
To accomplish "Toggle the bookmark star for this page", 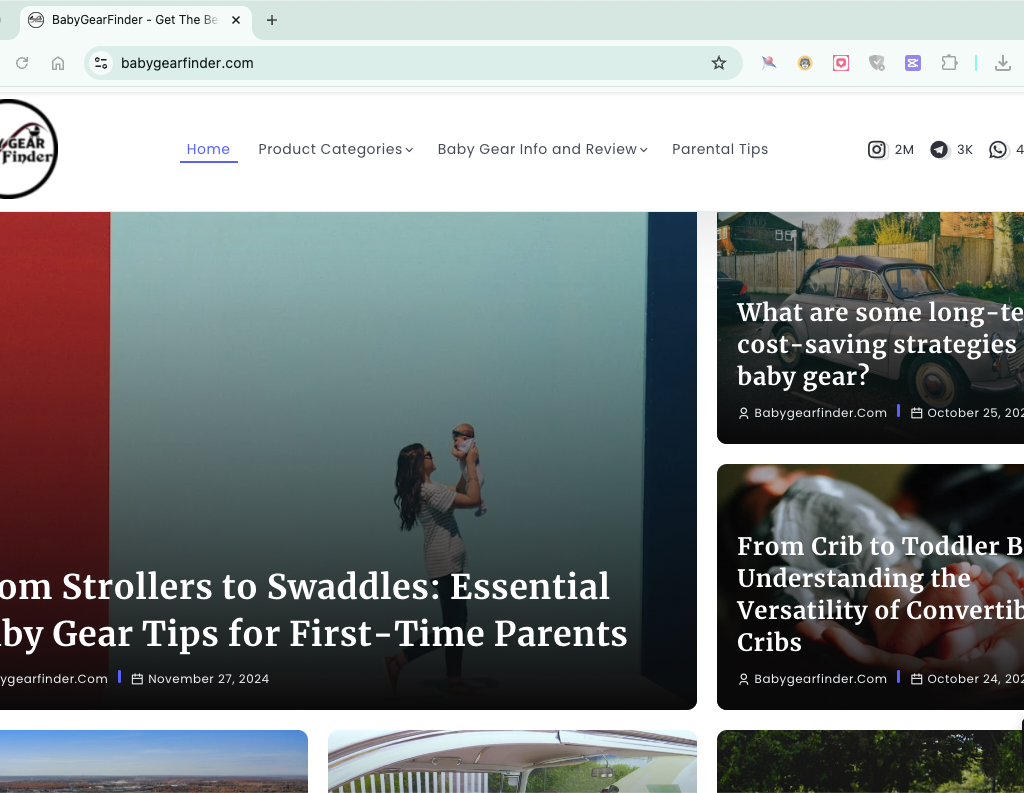I will click(718, 62).
